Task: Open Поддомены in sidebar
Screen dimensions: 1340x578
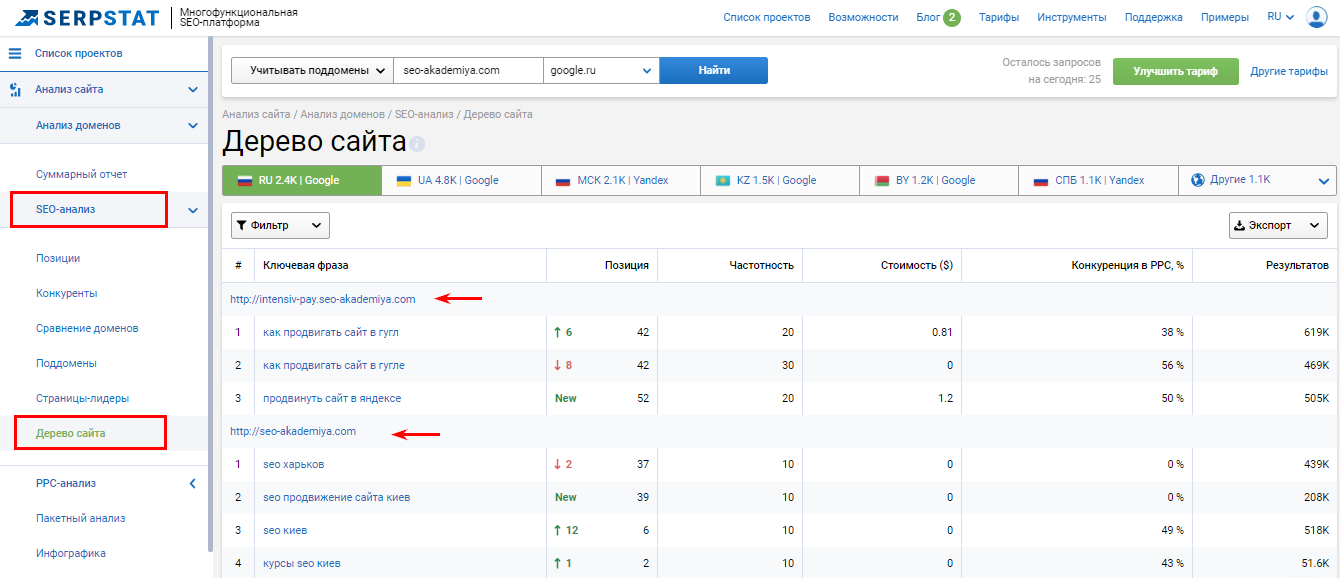Action: (66, 363)
